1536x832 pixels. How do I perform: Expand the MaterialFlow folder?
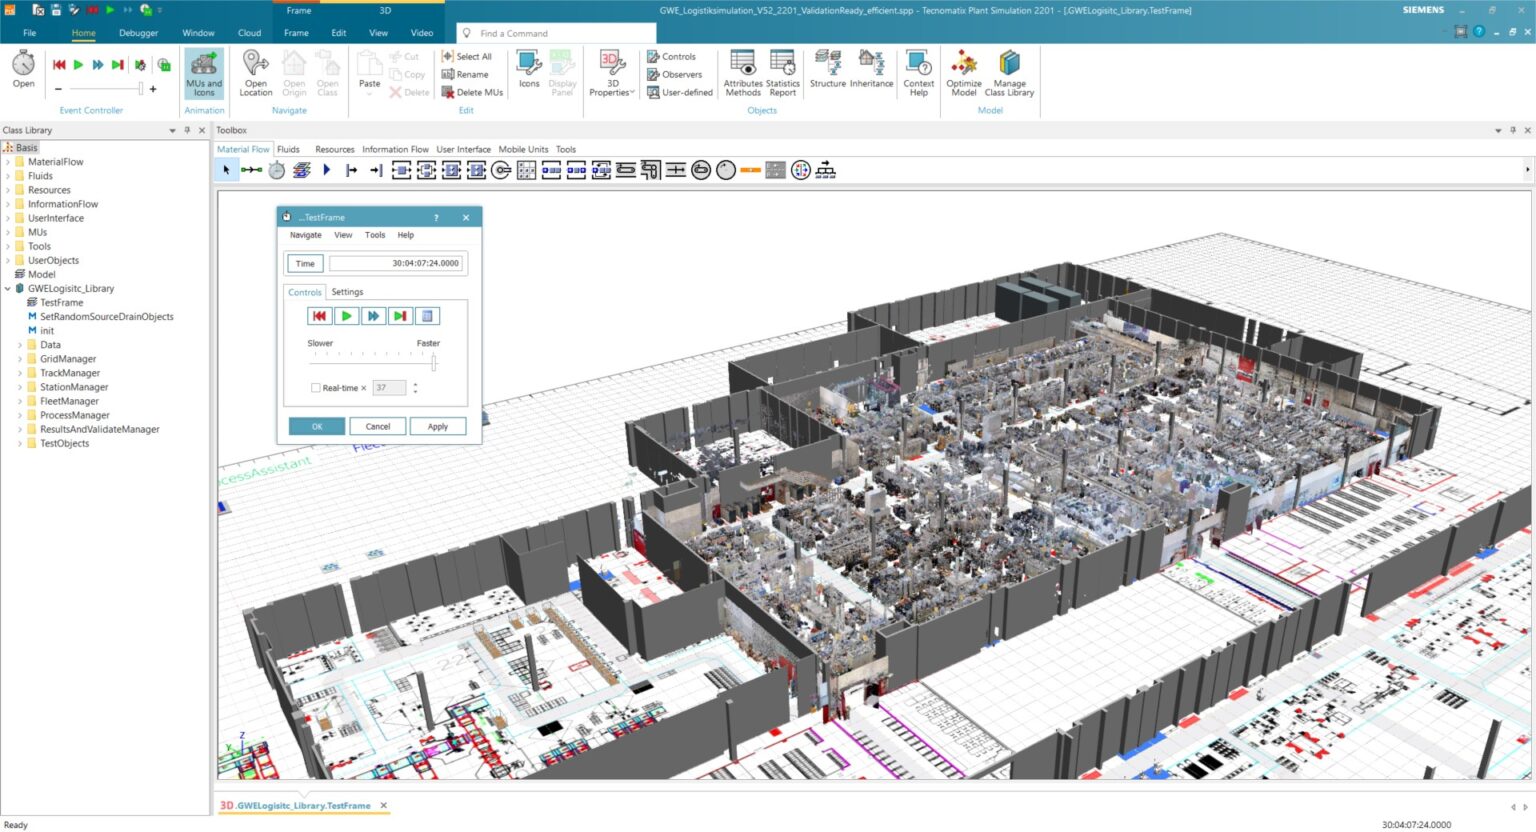tap(8, 162)
